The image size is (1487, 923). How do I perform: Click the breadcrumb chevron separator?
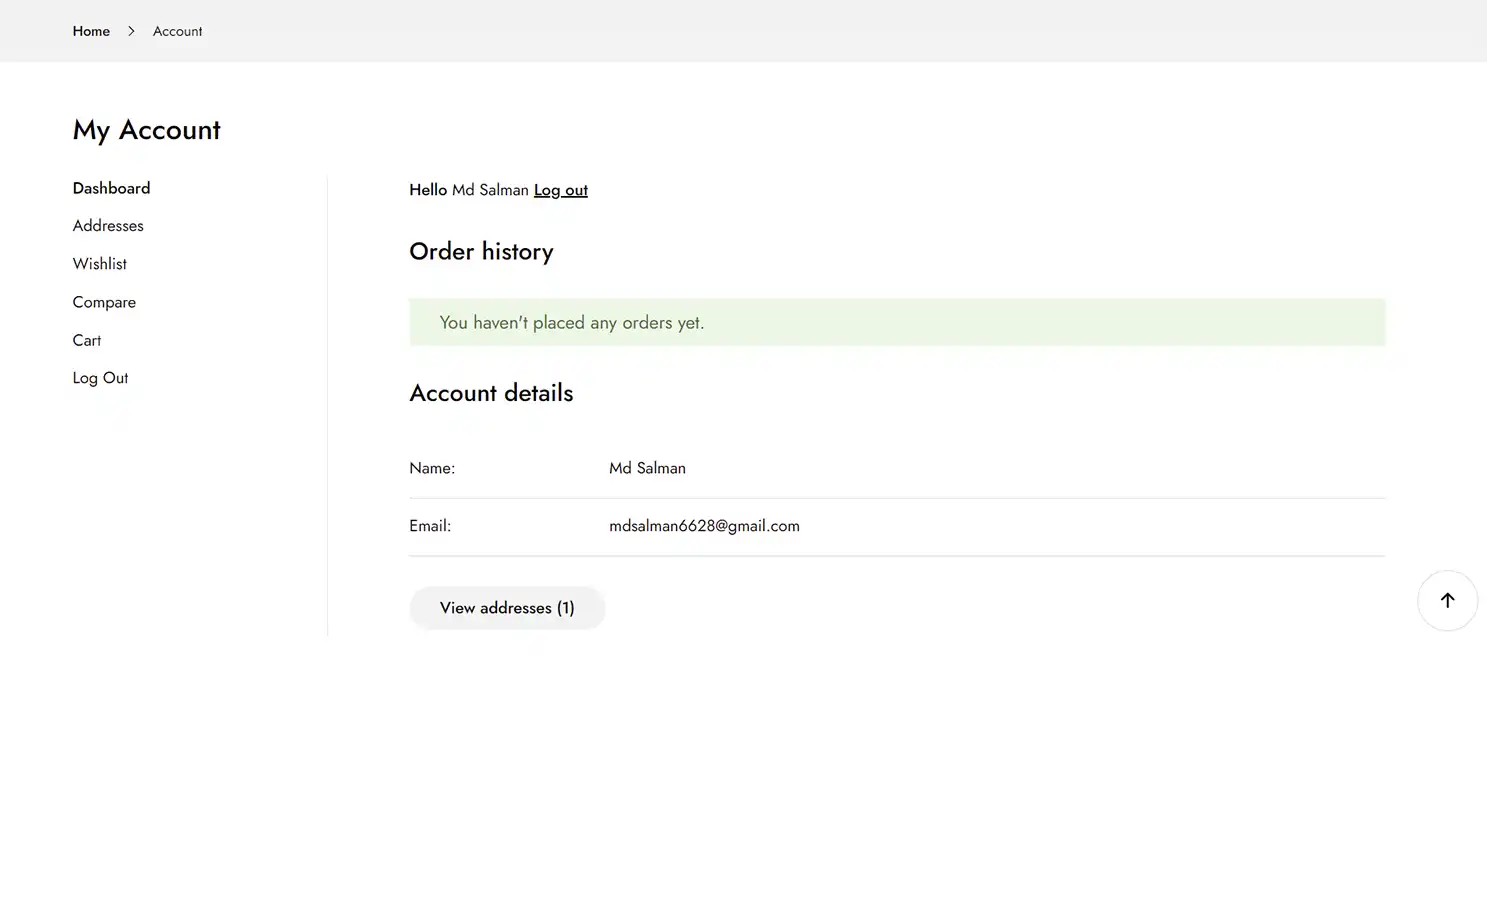[131, 31]
